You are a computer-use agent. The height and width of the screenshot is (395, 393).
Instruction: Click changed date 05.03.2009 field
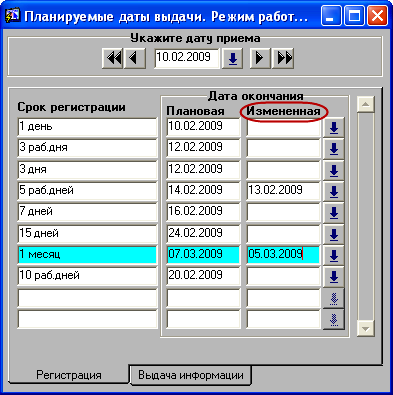click(x=283, y=255)
